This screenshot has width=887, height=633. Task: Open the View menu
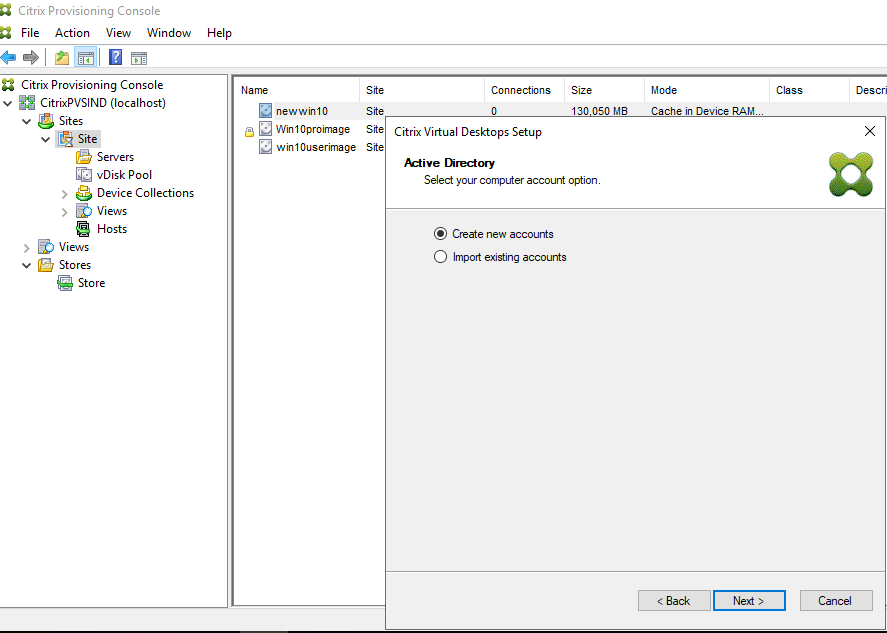pyautogui.click(x=118, y=33)
